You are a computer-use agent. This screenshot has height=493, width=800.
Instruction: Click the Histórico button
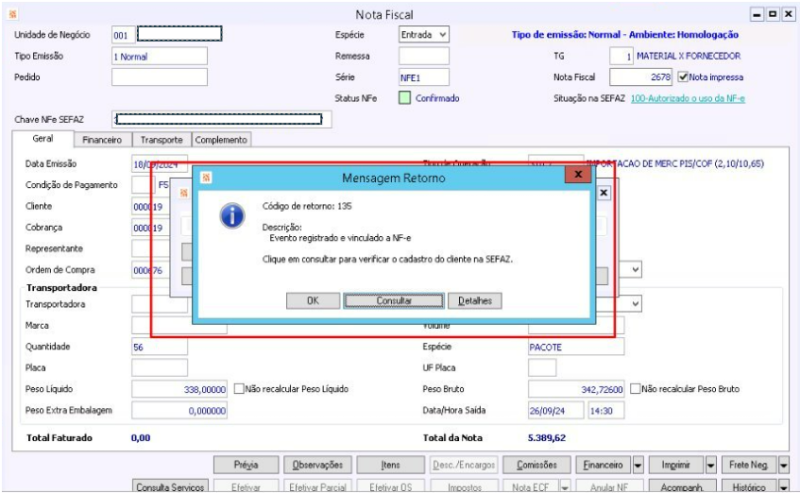pyautogui.click(x=748, y=487)
